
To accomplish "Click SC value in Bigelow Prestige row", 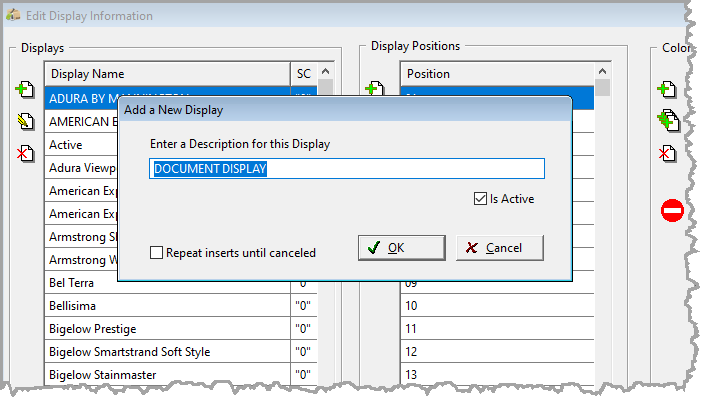I will (303, 329).
